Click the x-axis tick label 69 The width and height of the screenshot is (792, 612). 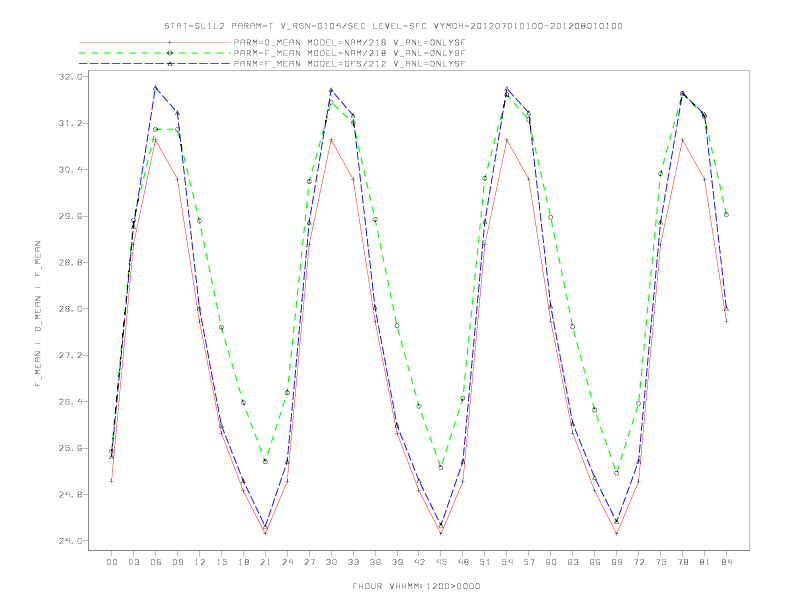pos(617,562)
